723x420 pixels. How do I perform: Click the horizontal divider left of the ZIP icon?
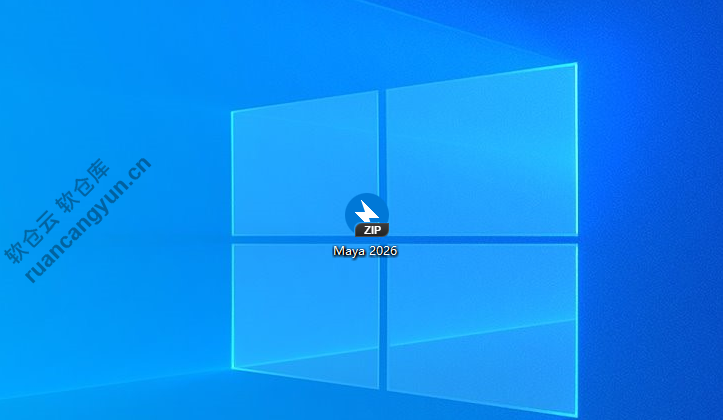click(x=290, y=240)
